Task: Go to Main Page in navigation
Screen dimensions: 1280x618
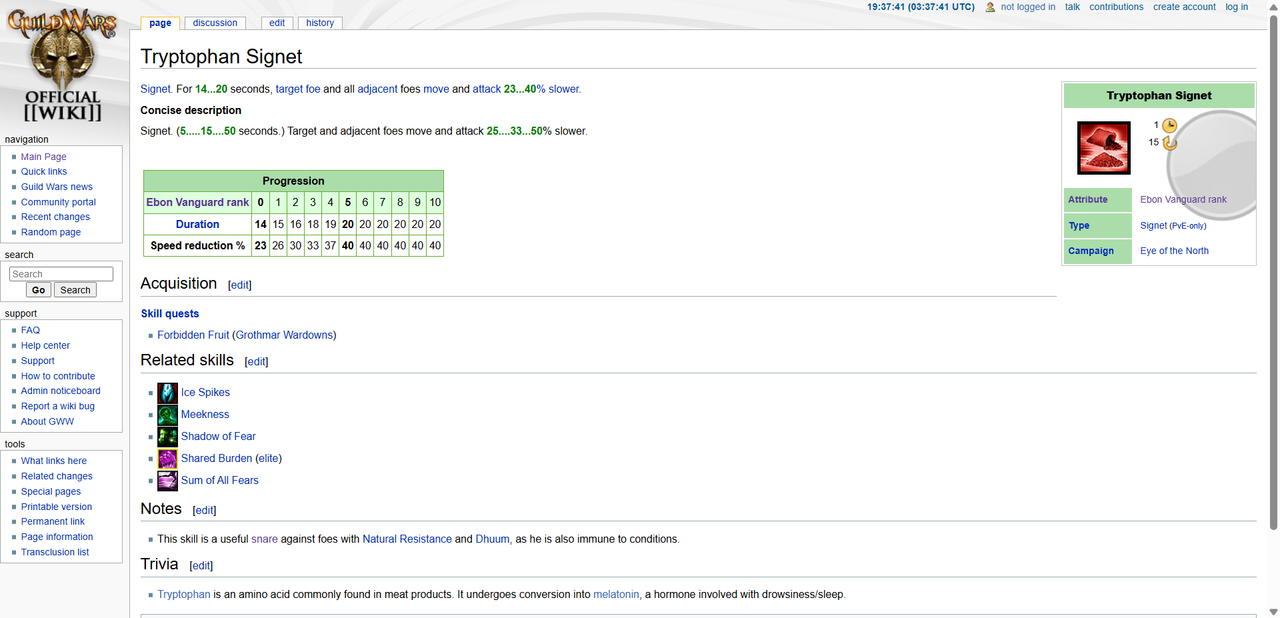Action: click(x=44, y=157)
